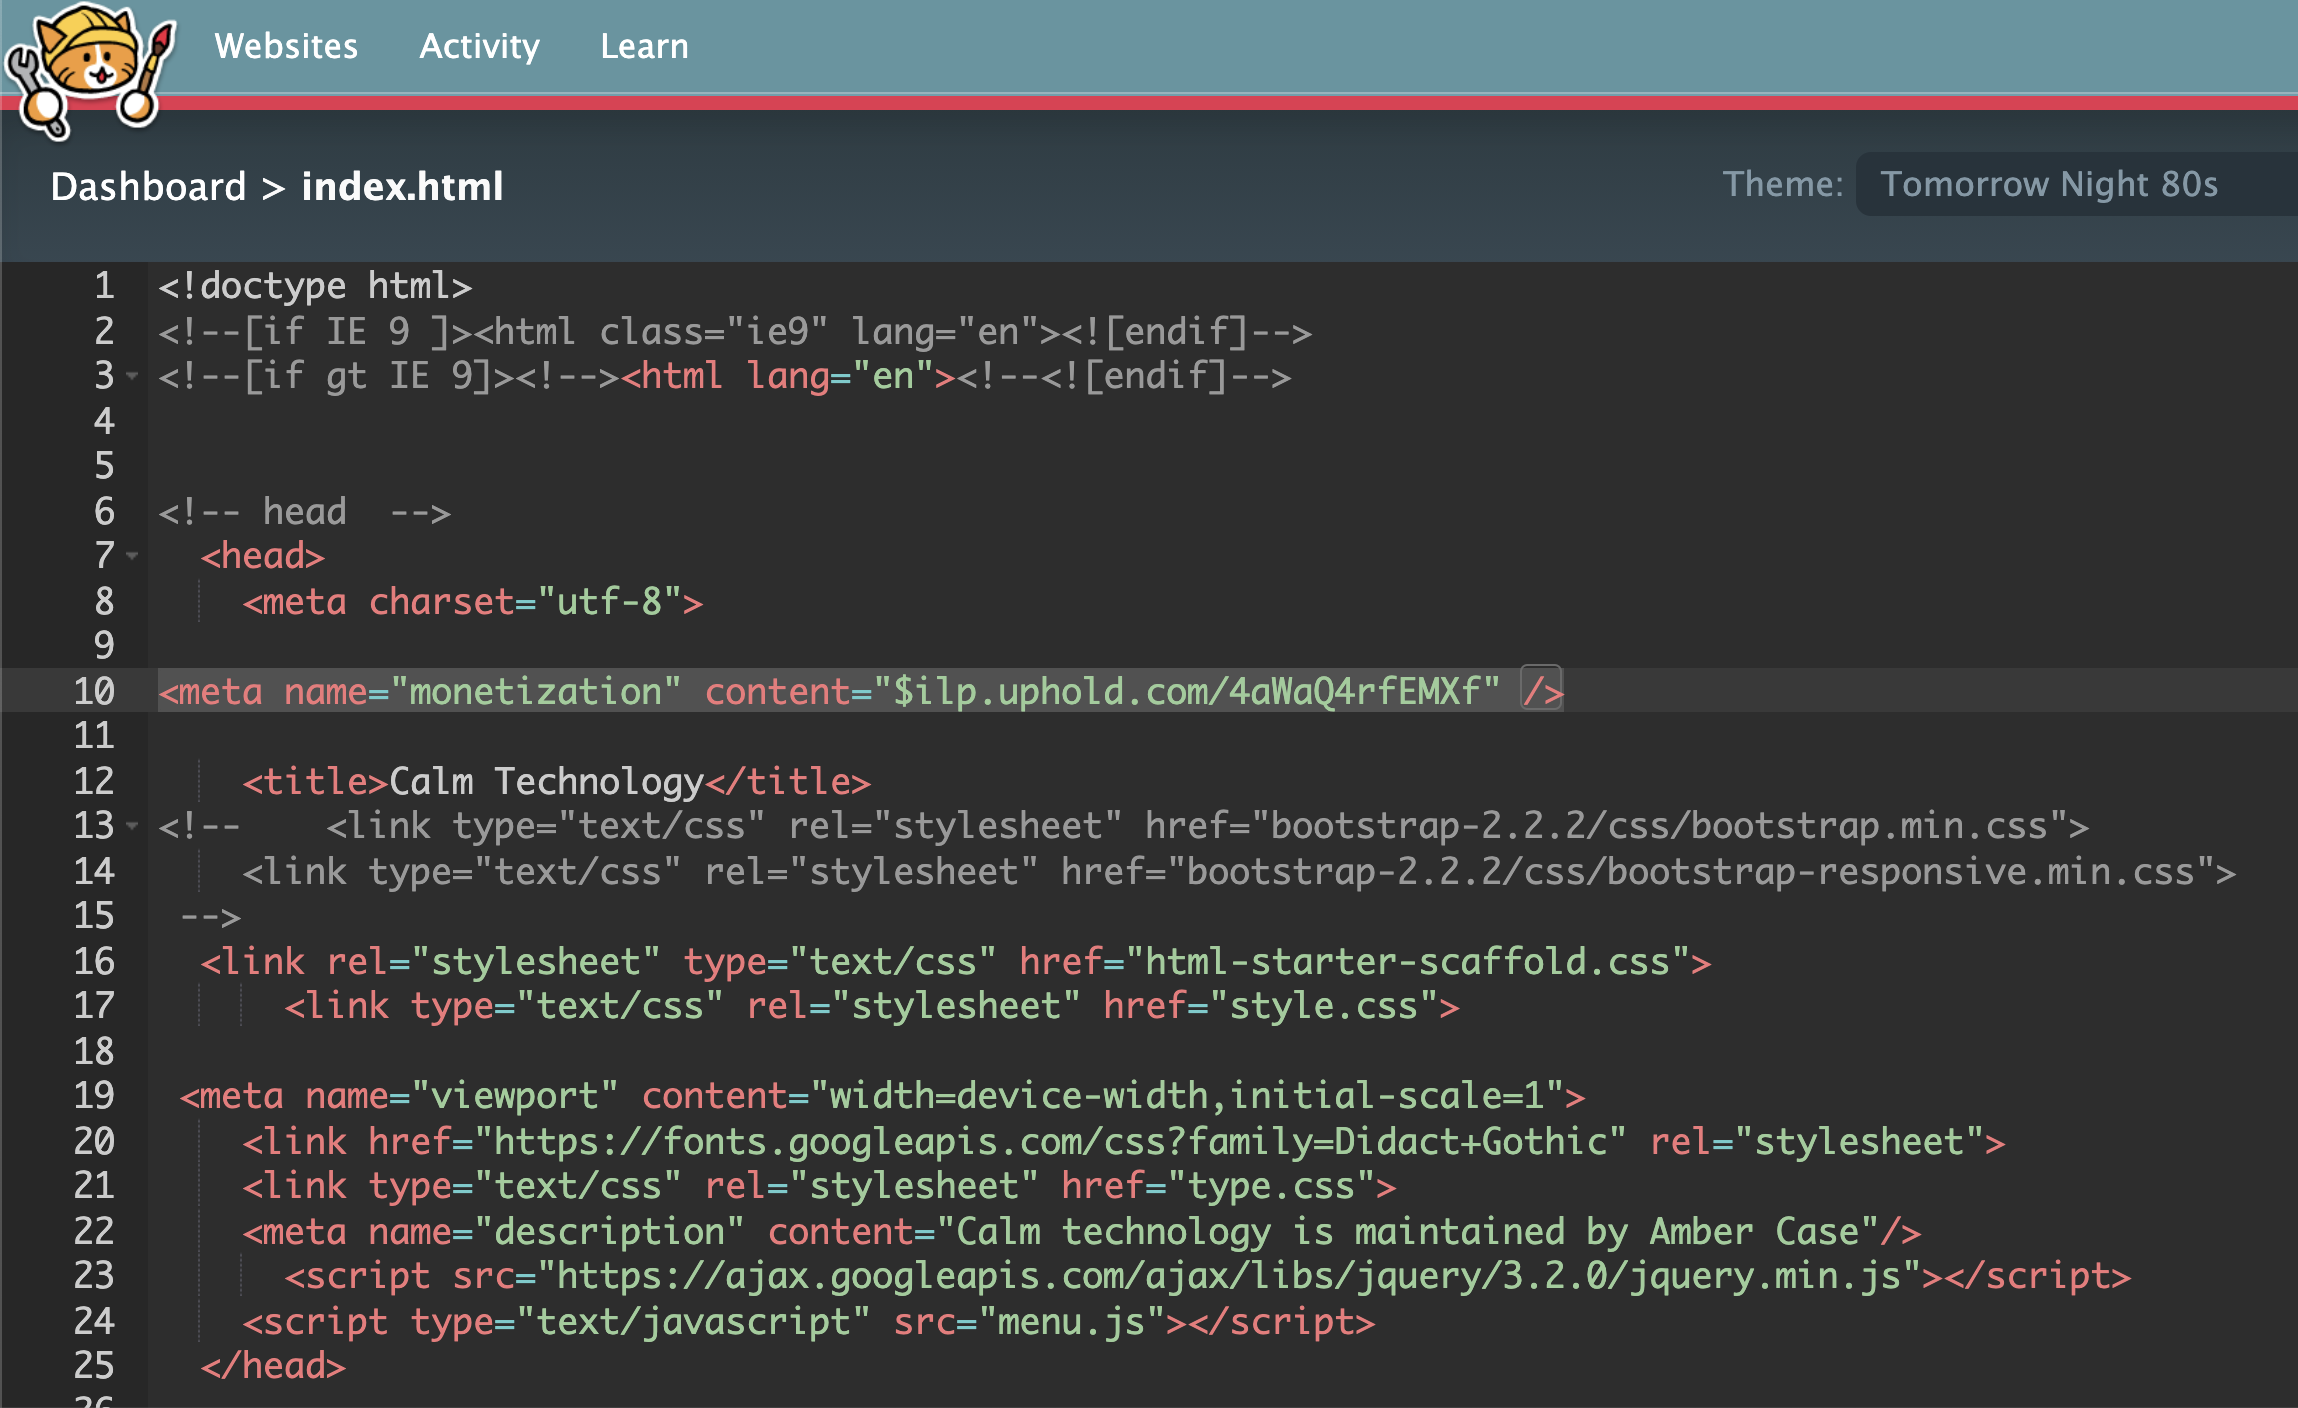Click the opening head tag
The height and width of the screenshot is (1408, 2298).
coord(263,556)
